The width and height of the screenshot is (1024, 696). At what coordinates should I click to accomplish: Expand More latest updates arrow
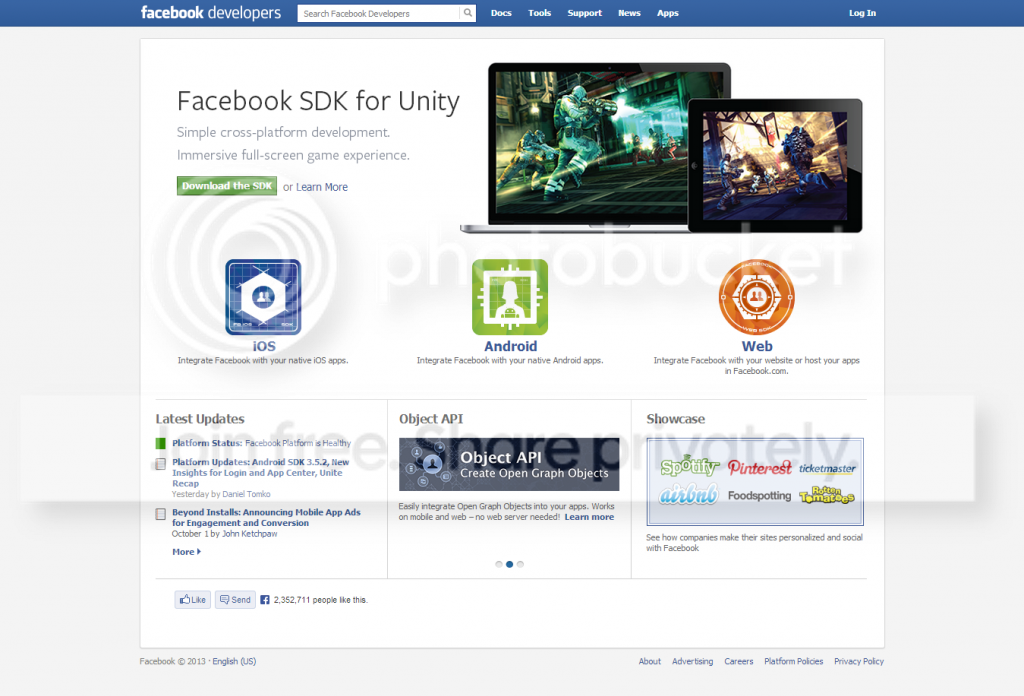pos(199,552)
